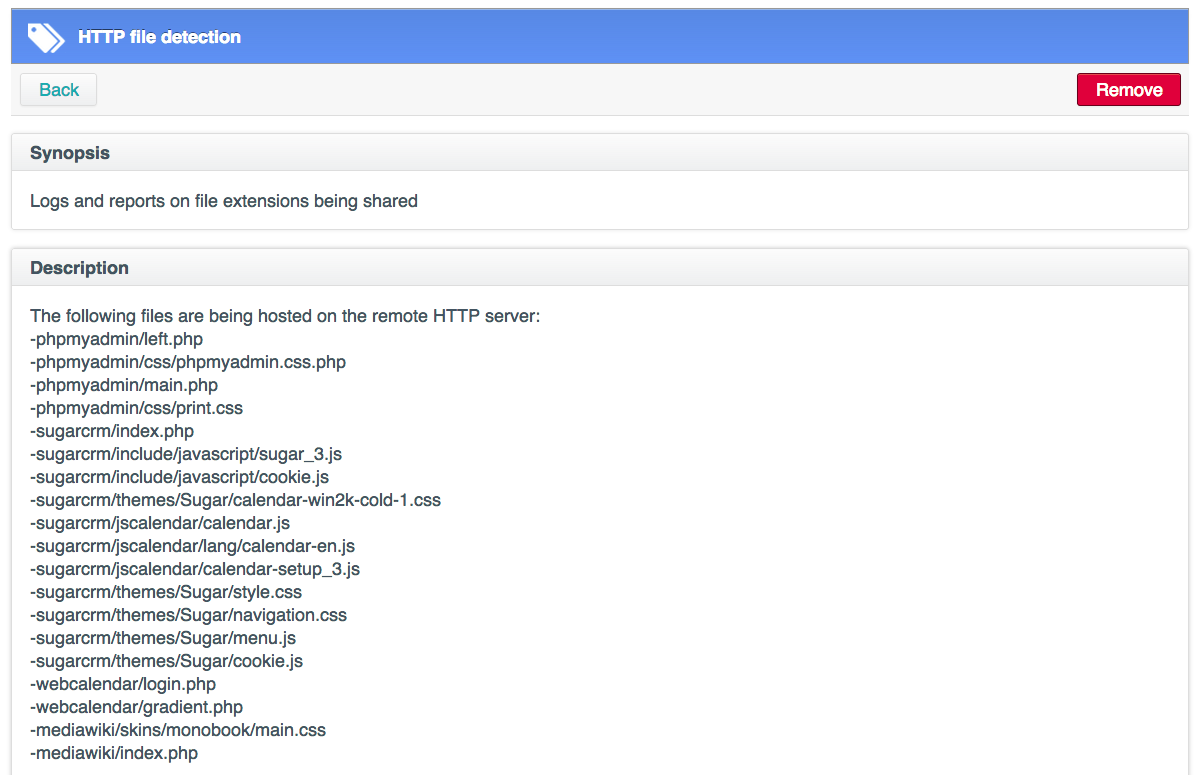Click the phpmyadmin/css/print.css entry
The image size is (1203, 775).
137,408
